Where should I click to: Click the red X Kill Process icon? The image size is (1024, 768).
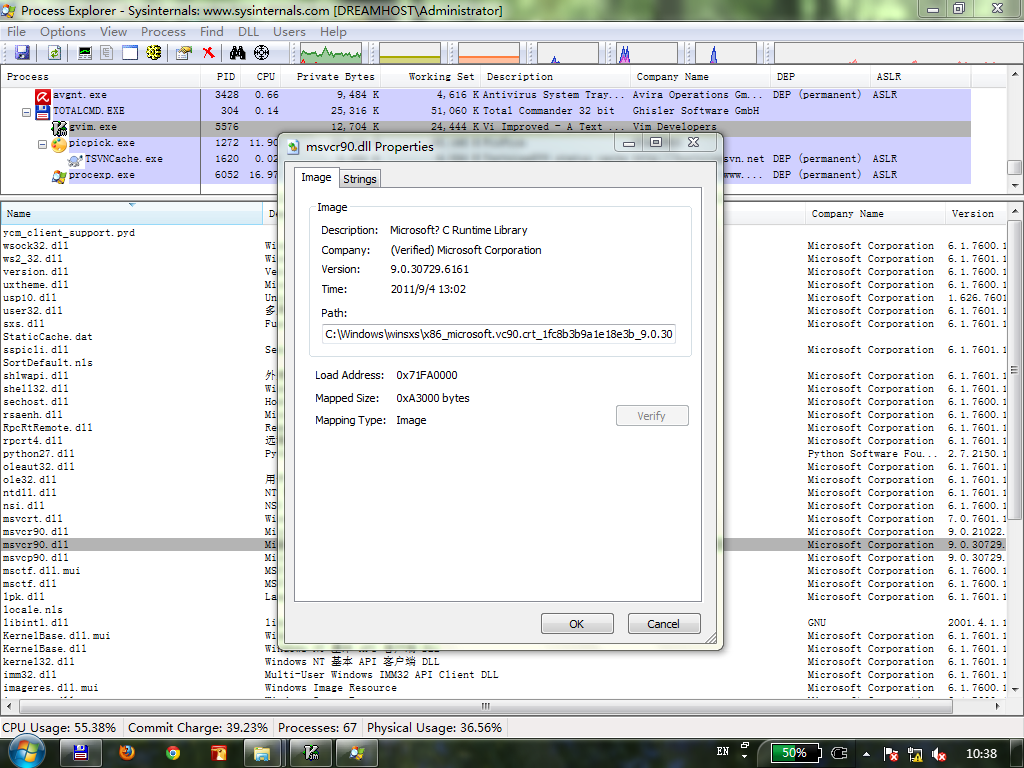point(208,53)
